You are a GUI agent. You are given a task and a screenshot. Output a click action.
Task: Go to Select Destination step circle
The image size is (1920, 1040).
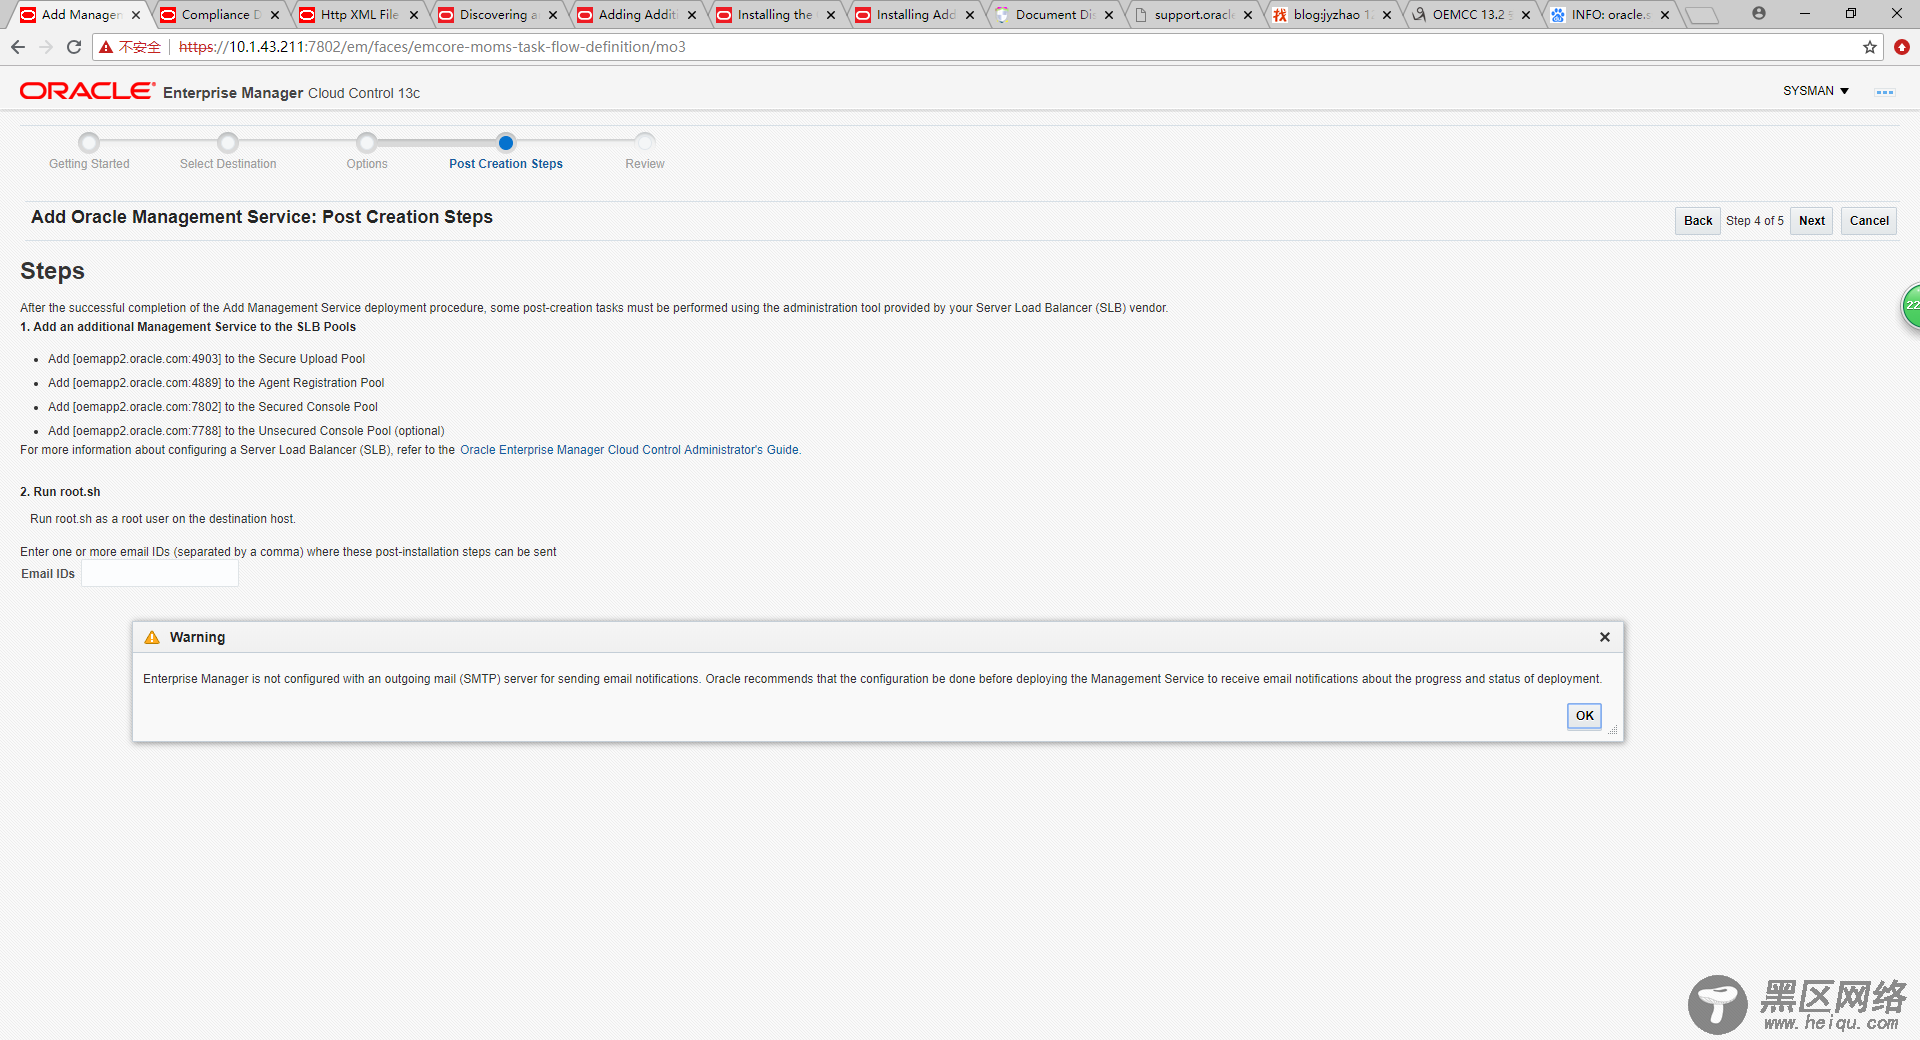point(228,142)
